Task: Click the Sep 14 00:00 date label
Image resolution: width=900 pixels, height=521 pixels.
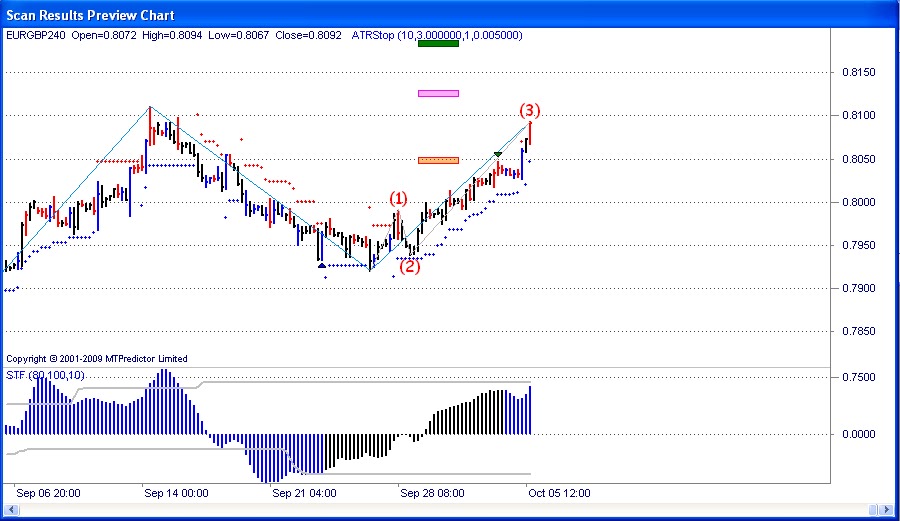Action: (x=176, y=493)
